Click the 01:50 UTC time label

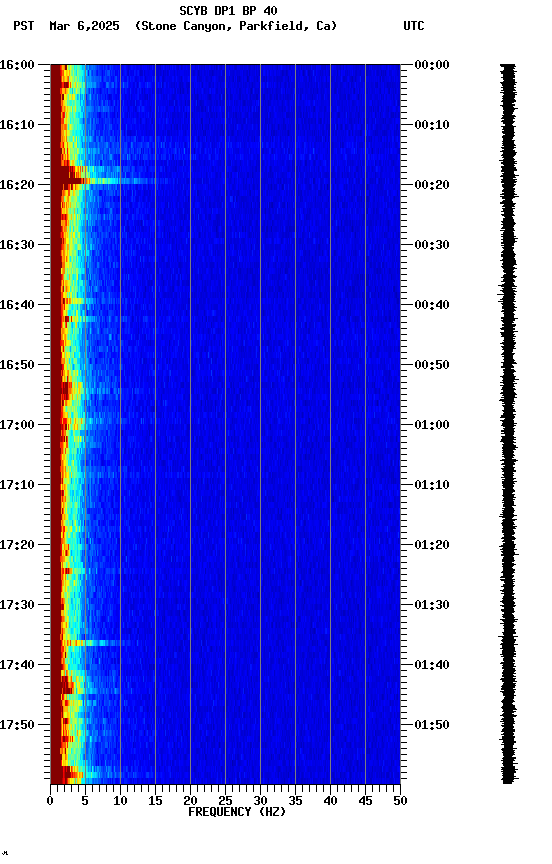tap(432, 725)
